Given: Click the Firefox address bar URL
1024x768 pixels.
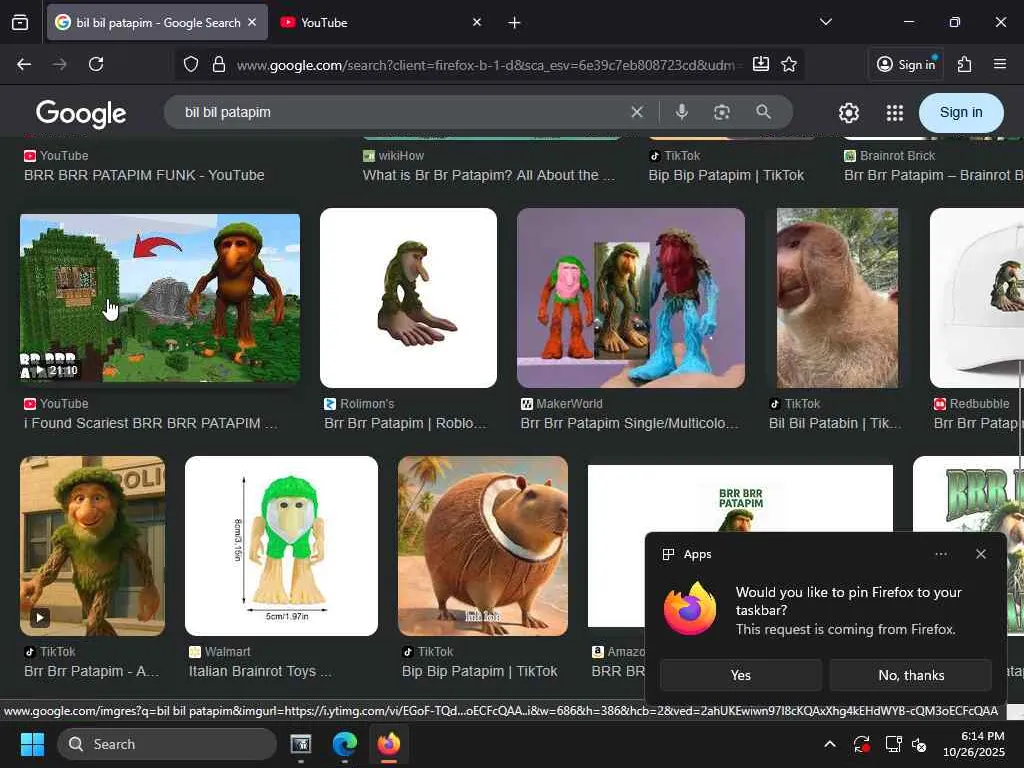Looking at the screenshot, I should point(485,65).
